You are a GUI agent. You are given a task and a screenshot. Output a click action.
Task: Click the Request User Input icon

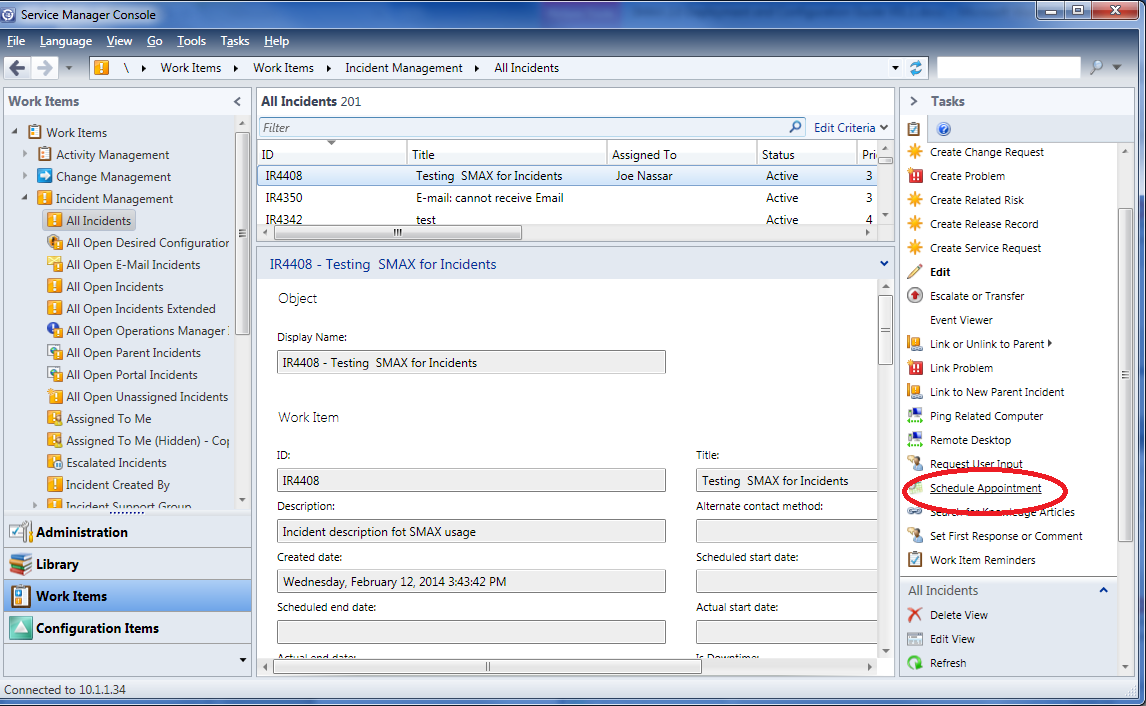tap(914, 463)
